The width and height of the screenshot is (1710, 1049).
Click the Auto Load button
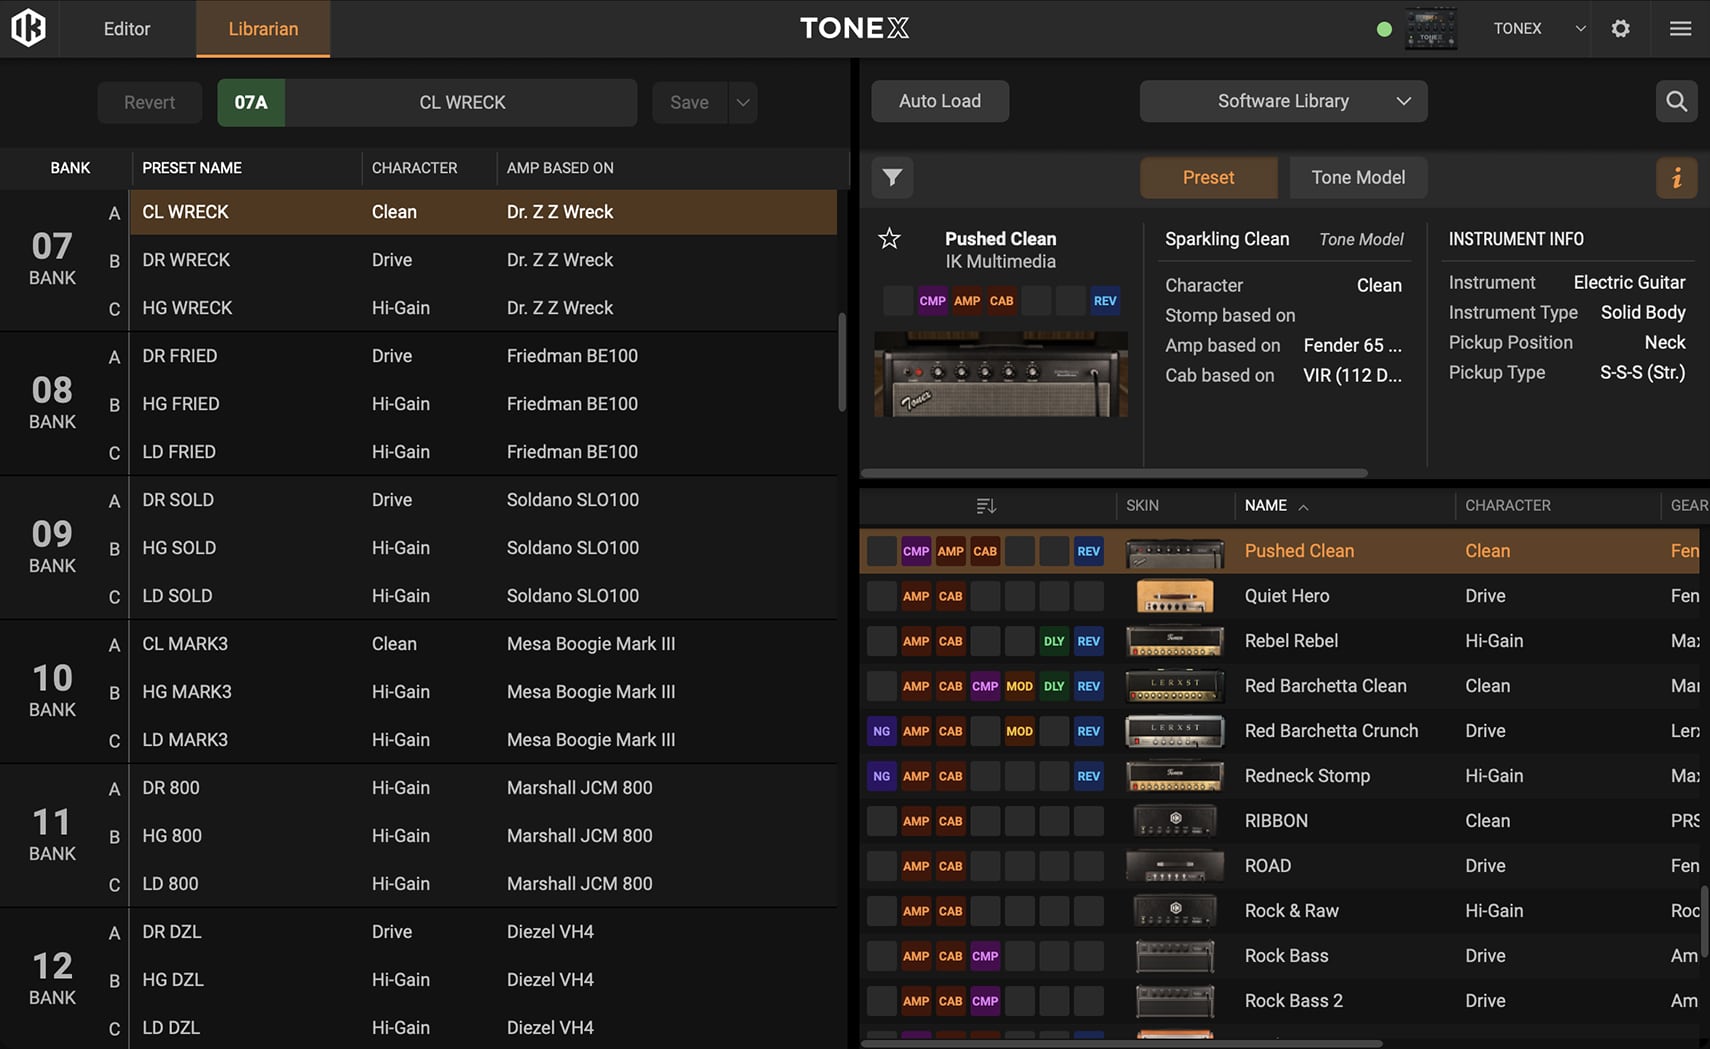pyautogui.click(x=939, y=101)
